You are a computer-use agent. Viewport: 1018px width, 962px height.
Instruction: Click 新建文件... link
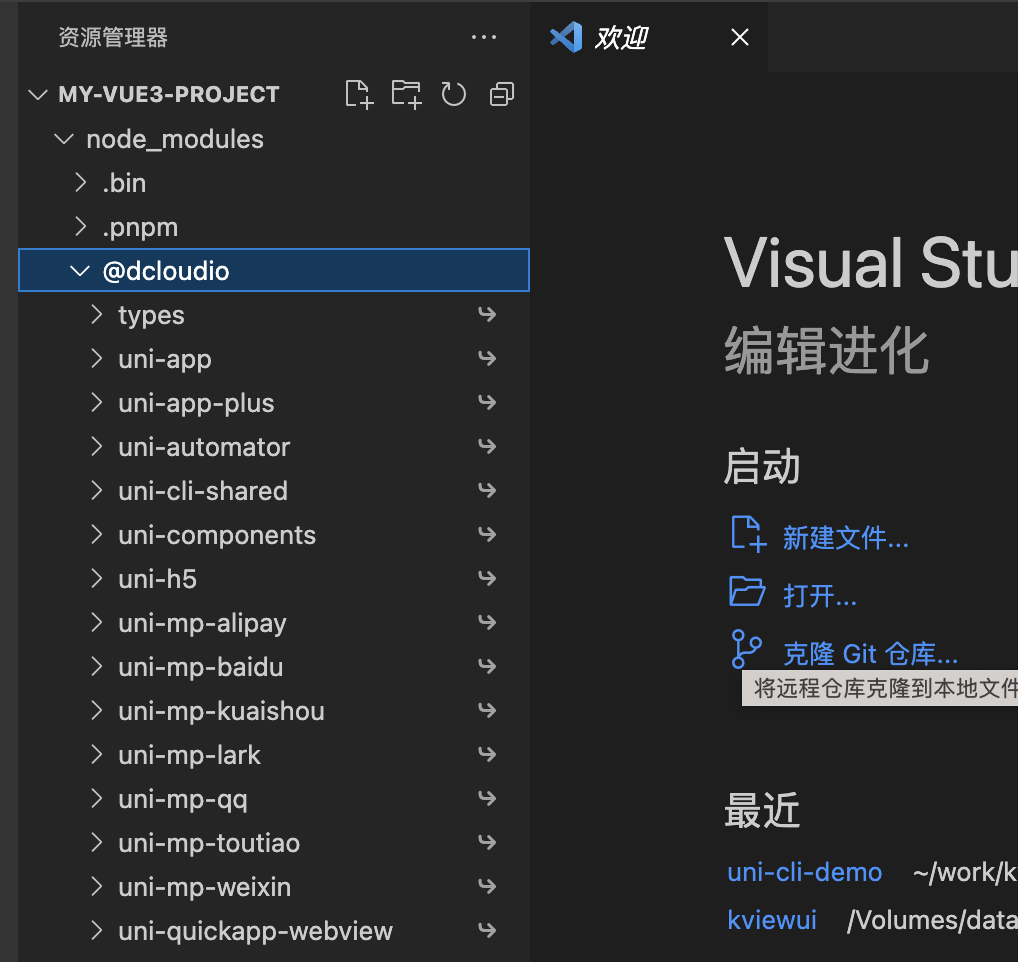pyautogui.click(x=845, y=538)
